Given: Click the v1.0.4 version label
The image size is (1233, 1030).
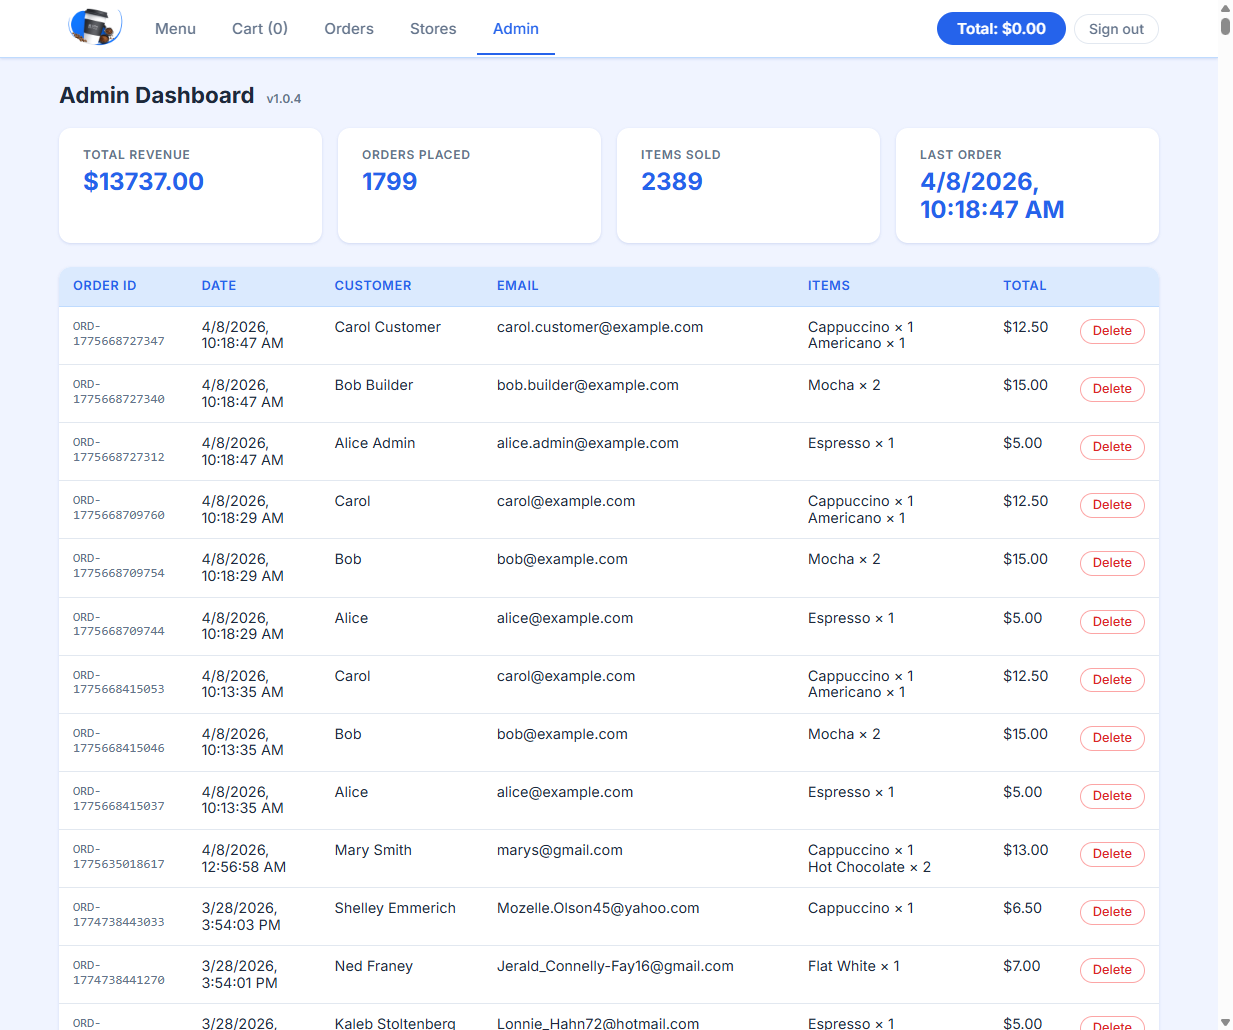Looking at the screenshot, I should click(284, 99).
